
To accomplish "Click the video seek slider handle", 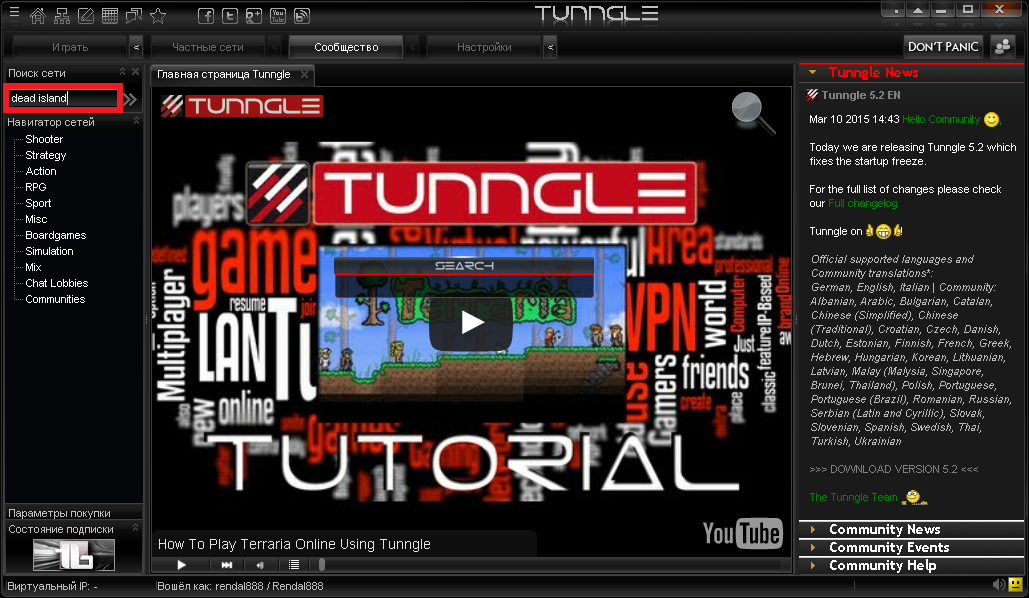I will [x=322, y=565].
